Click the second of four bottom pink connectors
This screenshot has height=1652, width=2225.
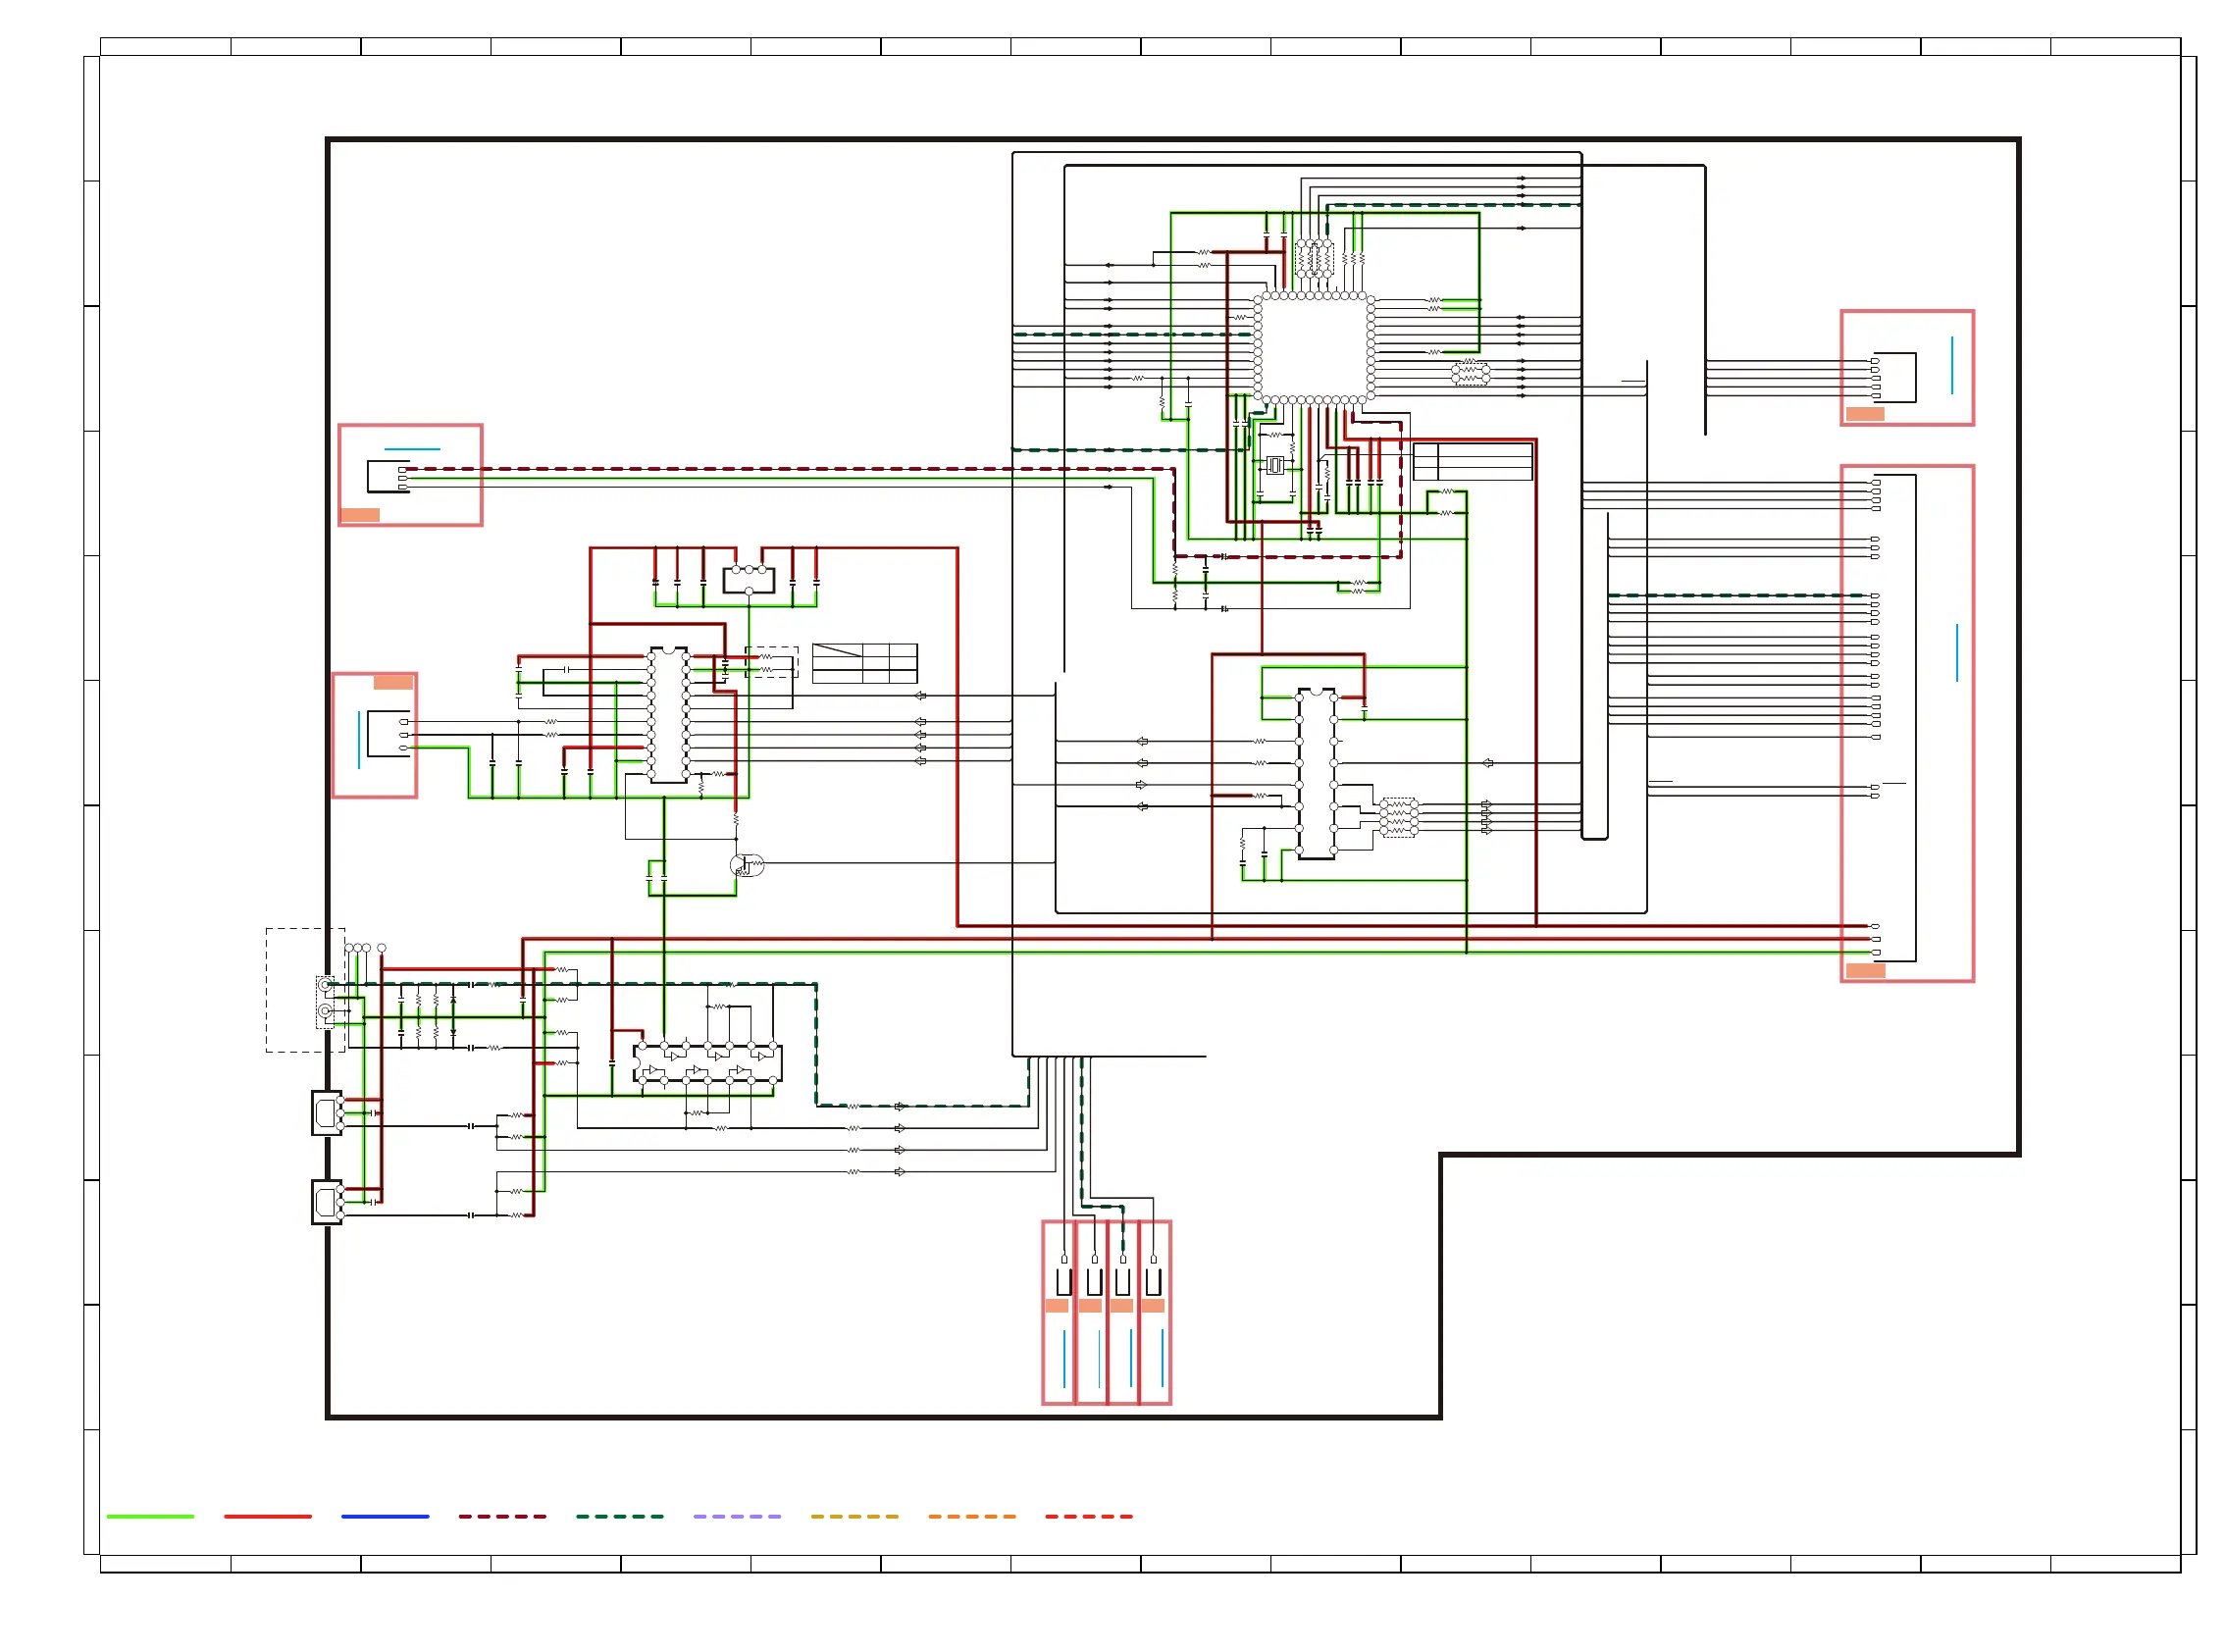tap(1091, 1313)
